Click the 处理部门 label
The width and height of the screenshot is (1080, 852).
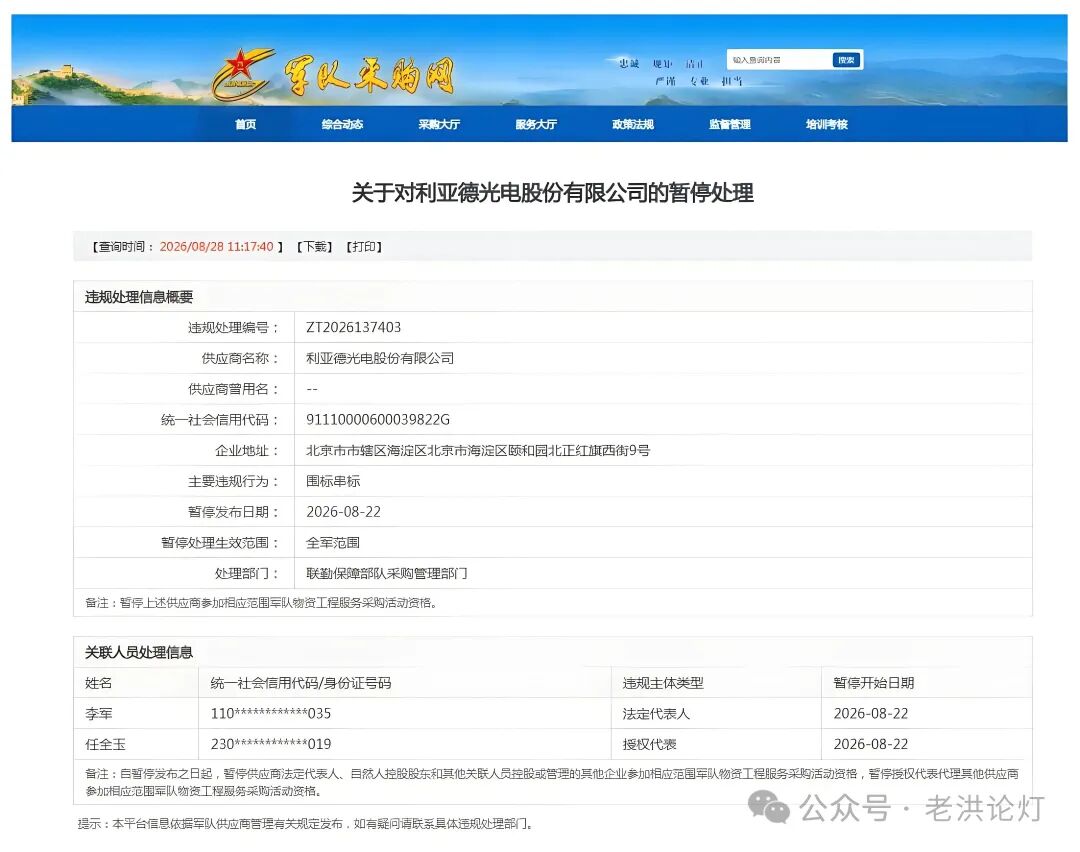(x=247, y=573)
